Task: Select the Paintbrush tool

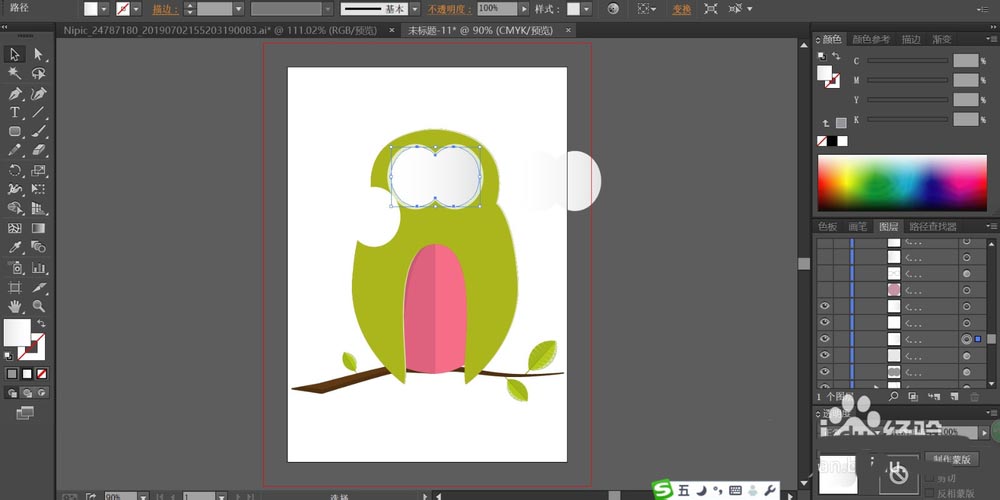Action: pyautogui.click(x=38, y=131)
